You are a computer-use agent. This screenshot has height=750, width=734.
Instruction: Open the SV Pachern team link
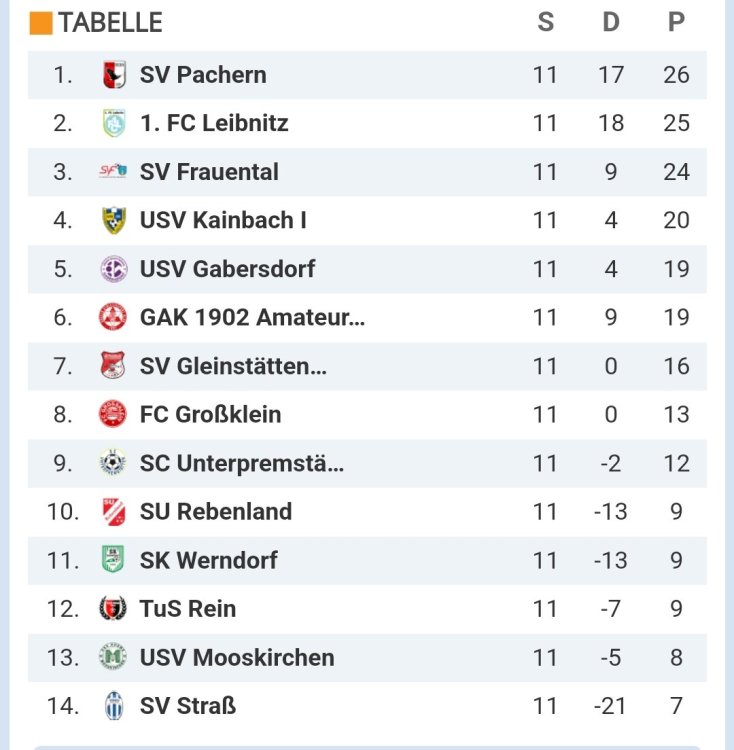click(x=203, y=75)
